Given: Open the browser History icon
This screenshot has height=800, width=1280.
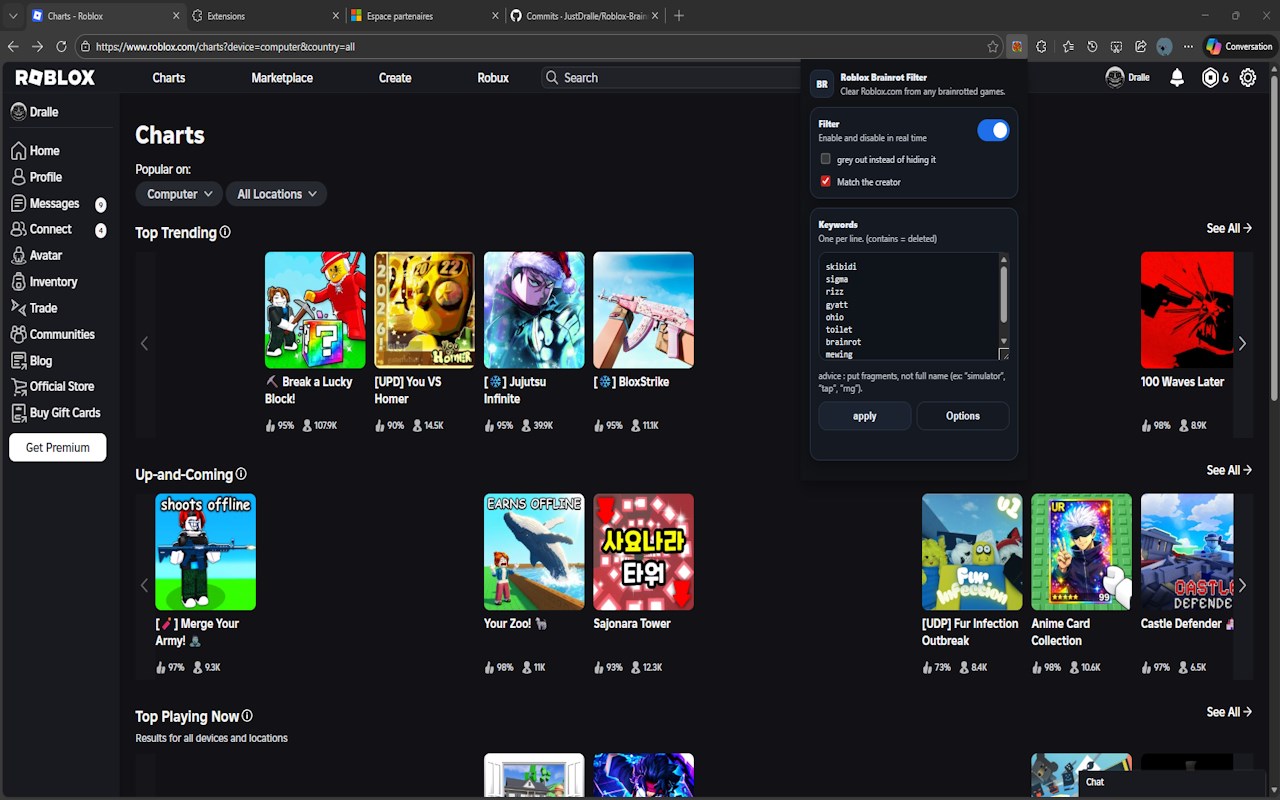Looking at the screenshot, I should pyautogui.click(x=1092, y=46).
